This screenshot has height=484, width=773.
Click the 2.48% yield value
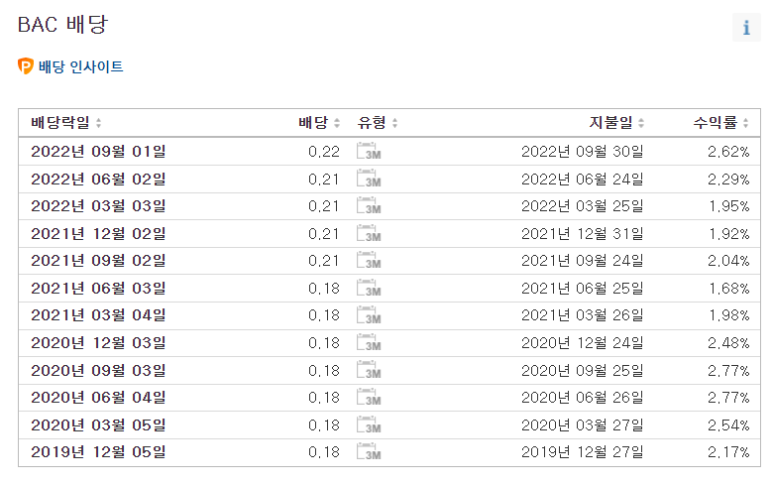coord(729,344)
